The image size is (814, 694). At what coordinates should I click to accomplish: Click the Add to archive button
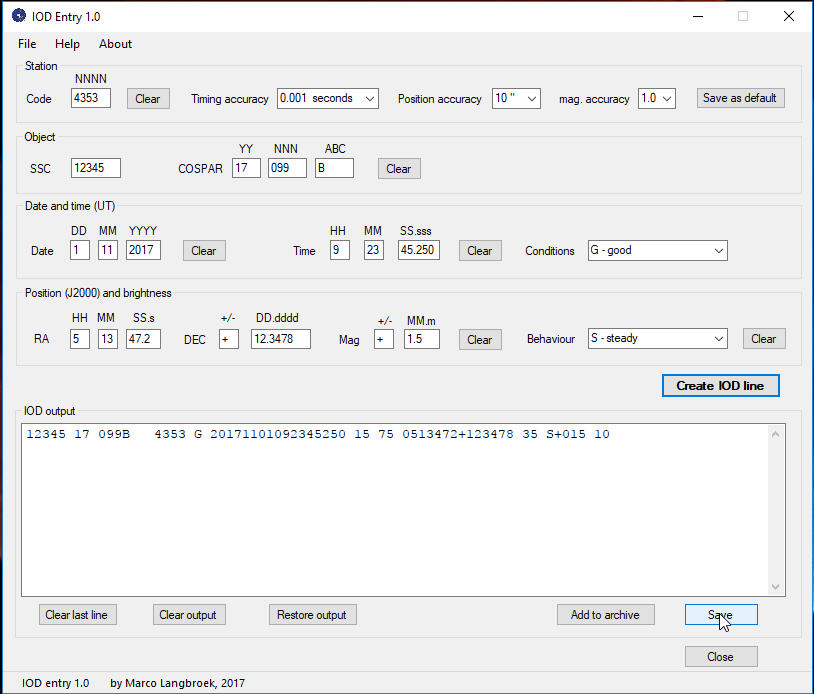(x=605, y=614)
